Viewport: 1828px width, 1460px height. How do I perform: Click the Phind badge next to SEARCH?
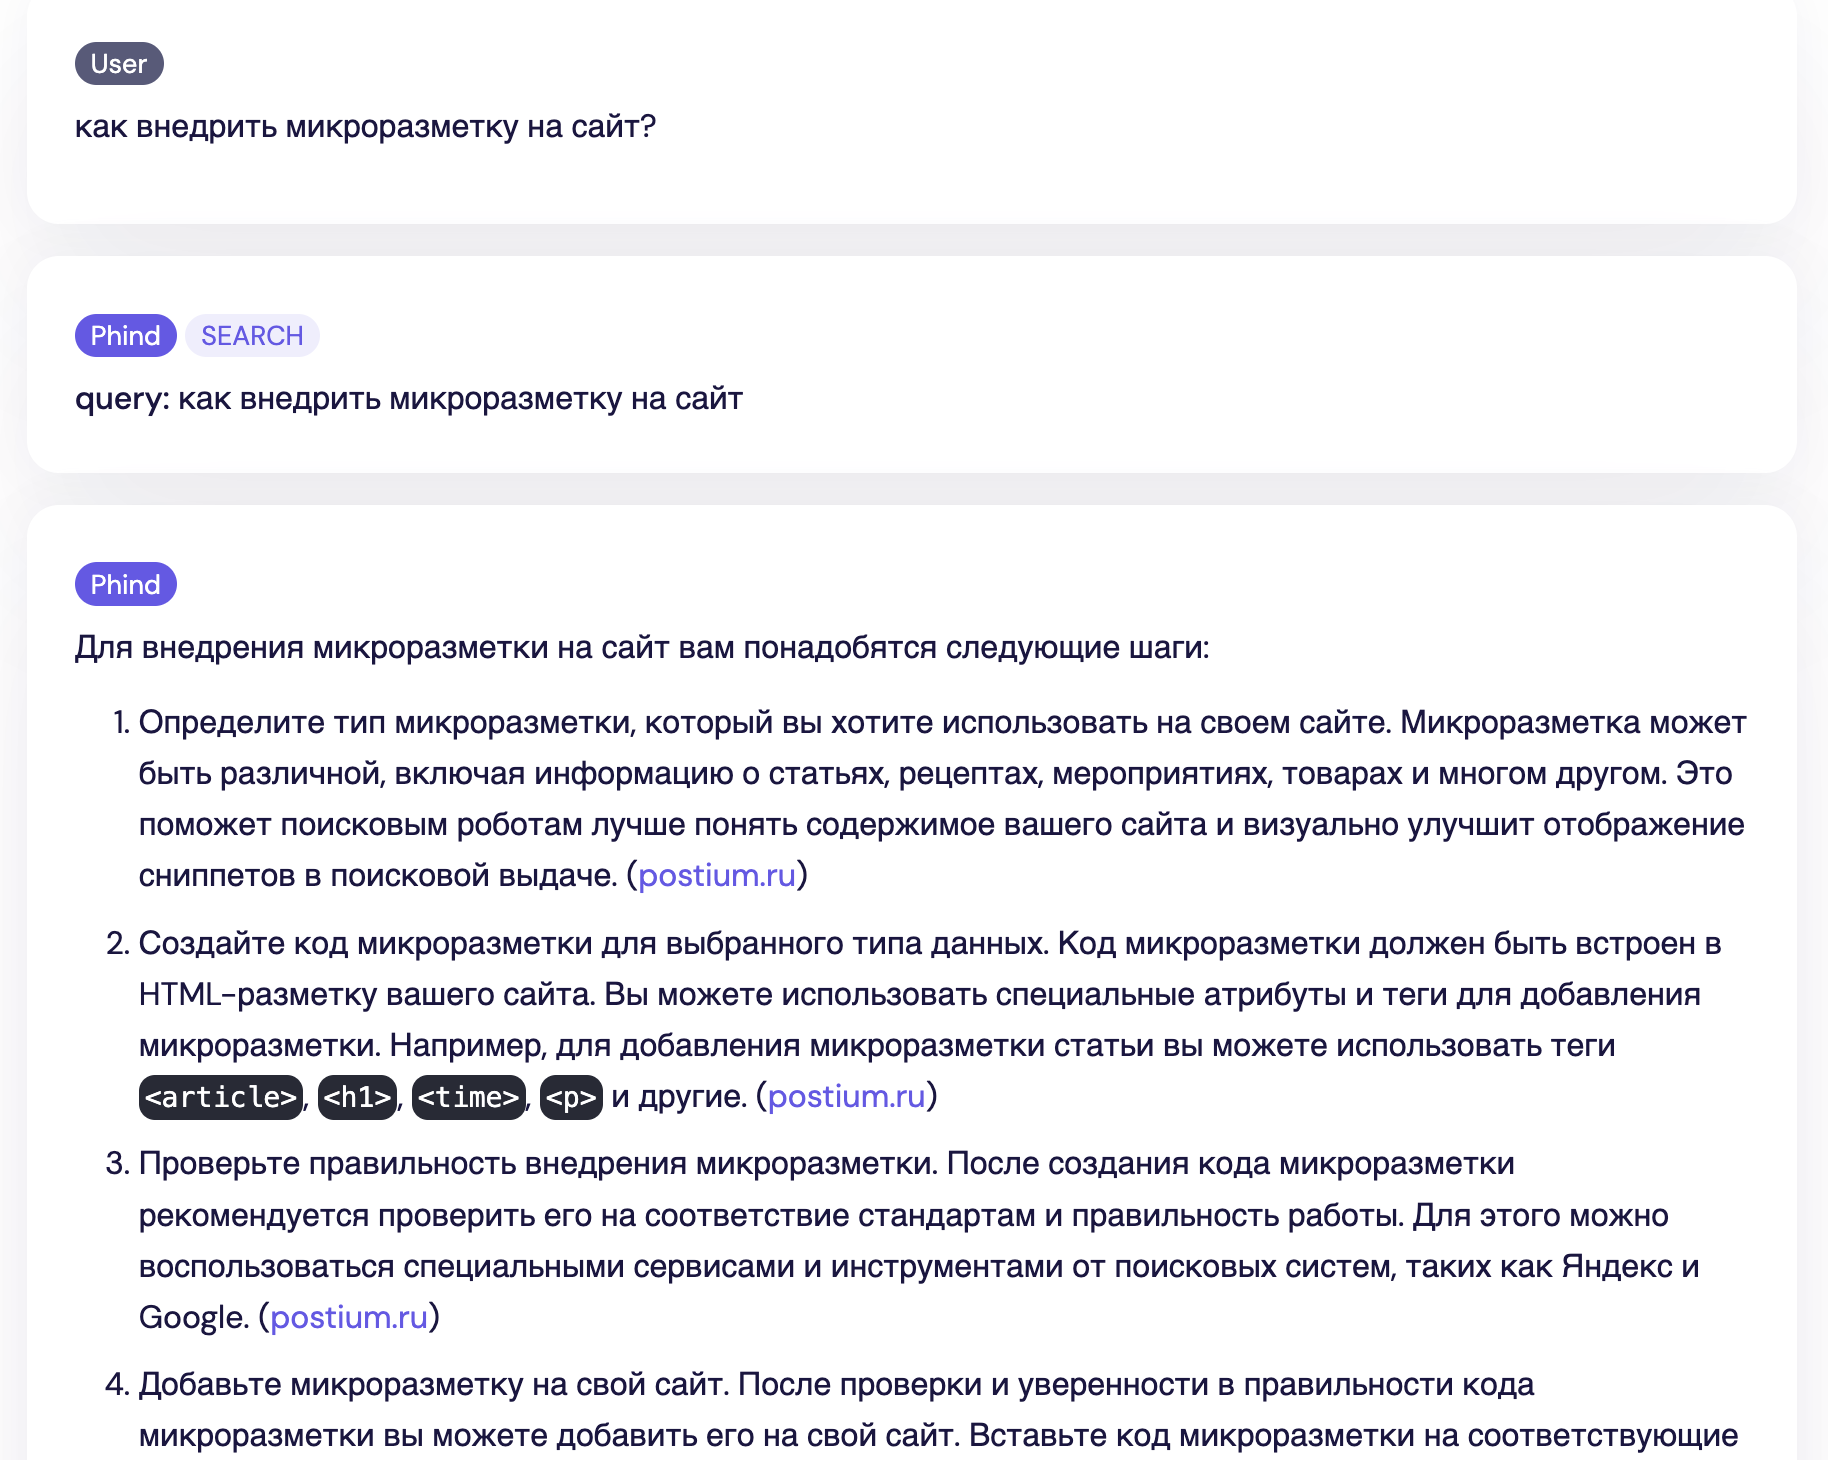(x=125, y=335)
